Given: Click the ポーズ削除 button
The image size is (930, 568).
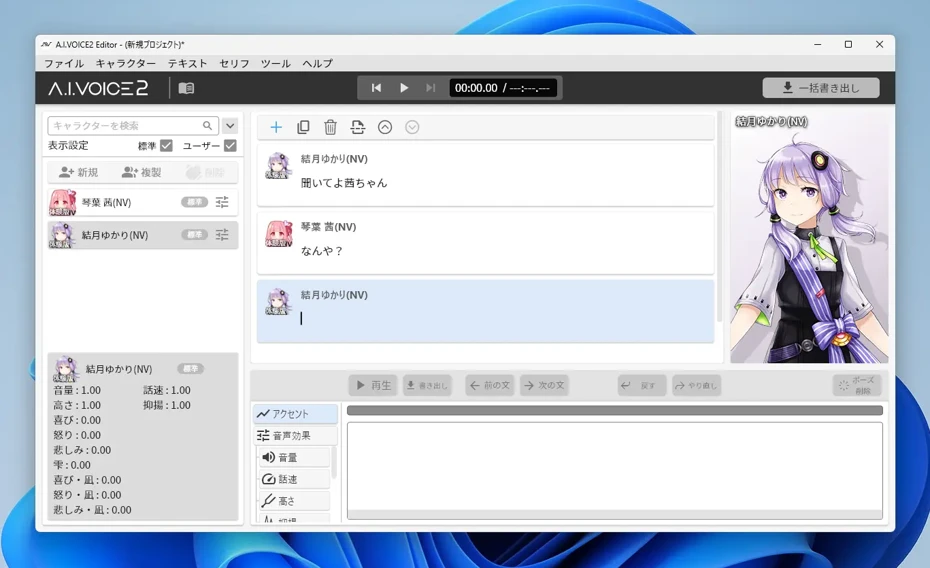Looking at the screenshot, I should (856, 385).
